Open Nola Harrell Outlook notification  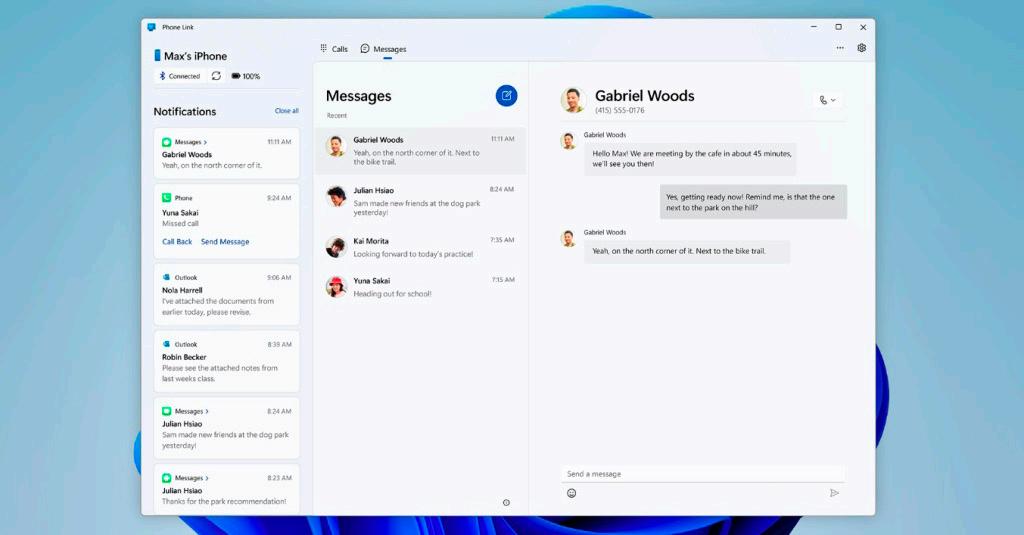(227, 295)
